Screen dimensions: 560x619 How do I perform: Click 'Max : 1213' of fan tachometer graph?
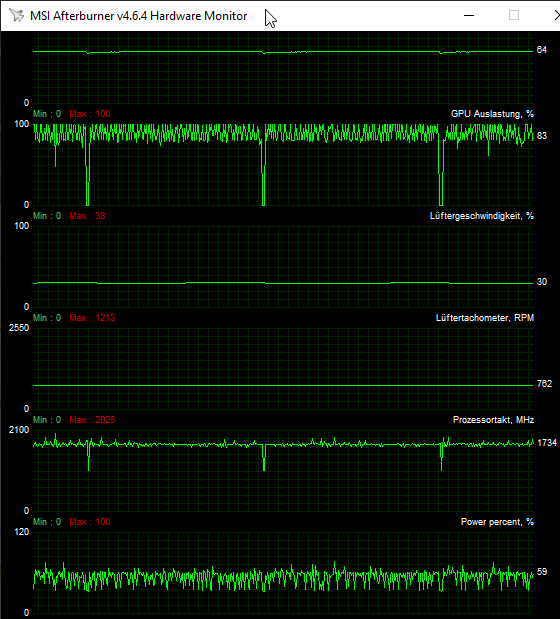pyautogui.click(x=92, y=318)
